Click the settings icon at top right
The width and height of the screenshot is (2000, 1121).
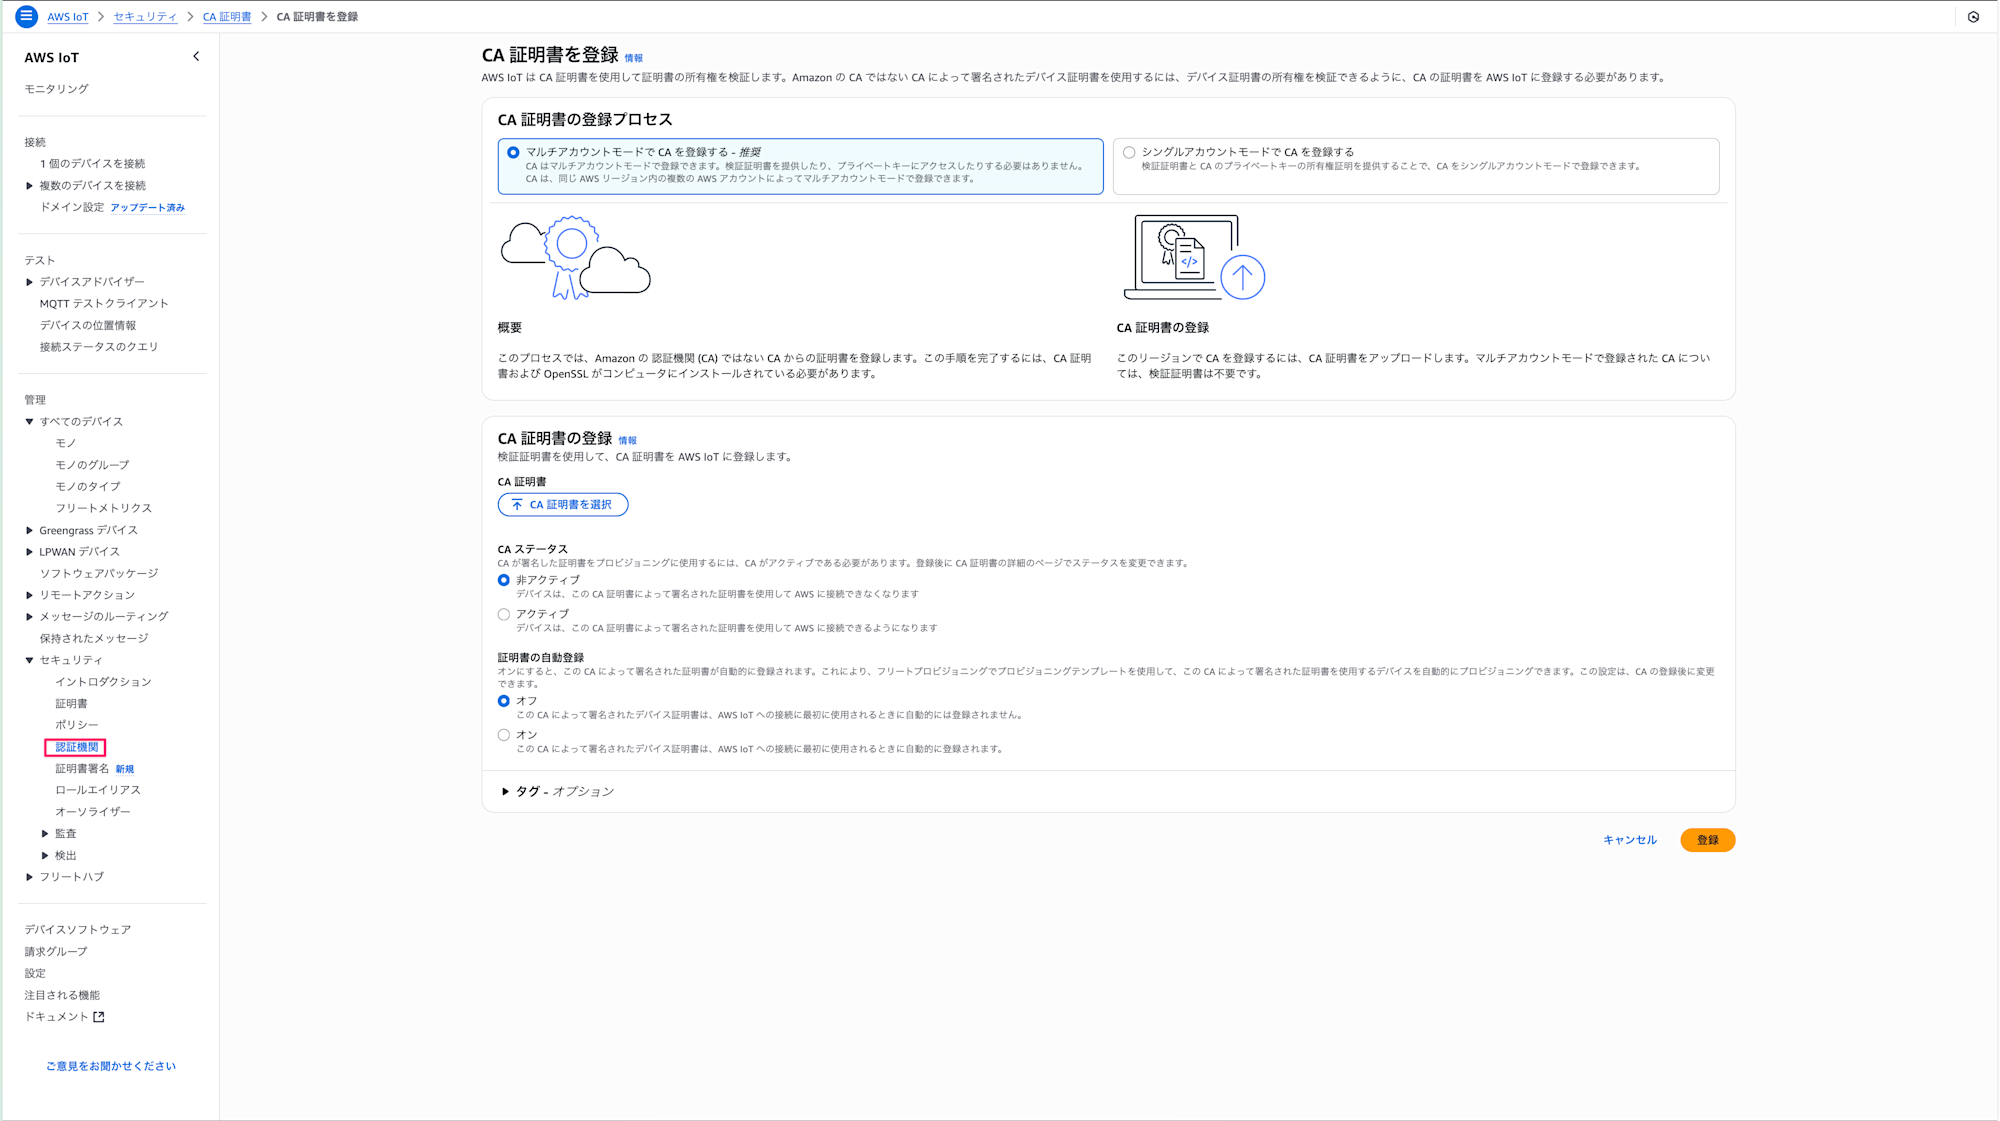[x=1973, y=17]
